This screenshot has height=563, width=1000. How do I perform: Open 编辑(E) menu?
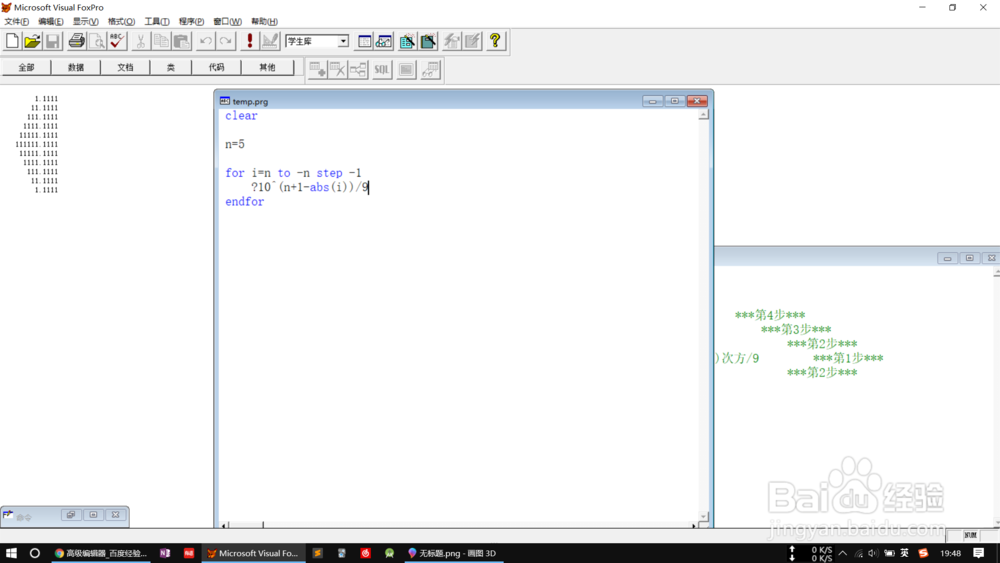(50, 22)
